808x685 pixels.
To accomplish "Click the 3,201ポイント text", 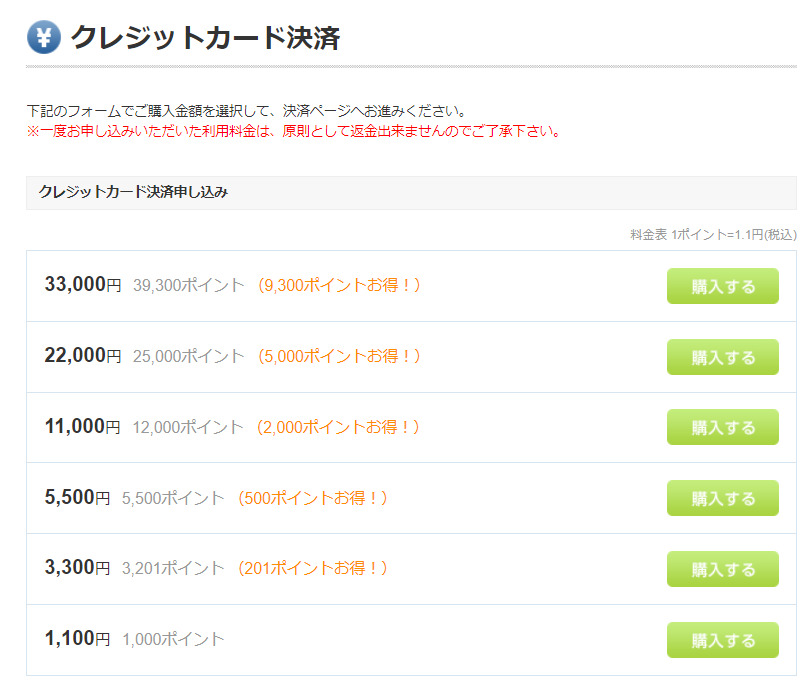I will point(173,568).
